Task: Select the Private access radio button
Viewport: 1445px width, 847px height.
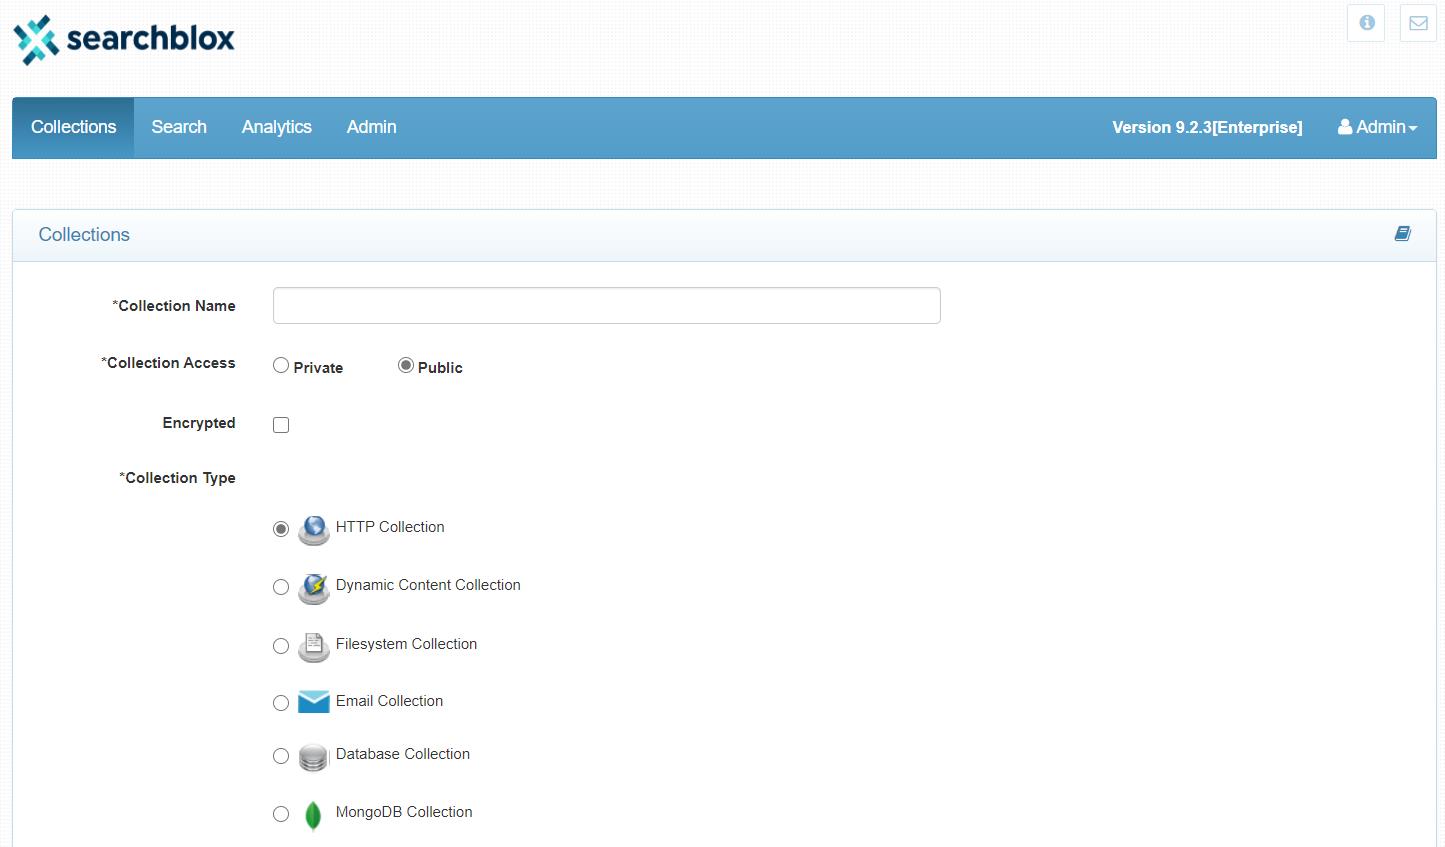Action: [x=281, y=366]
